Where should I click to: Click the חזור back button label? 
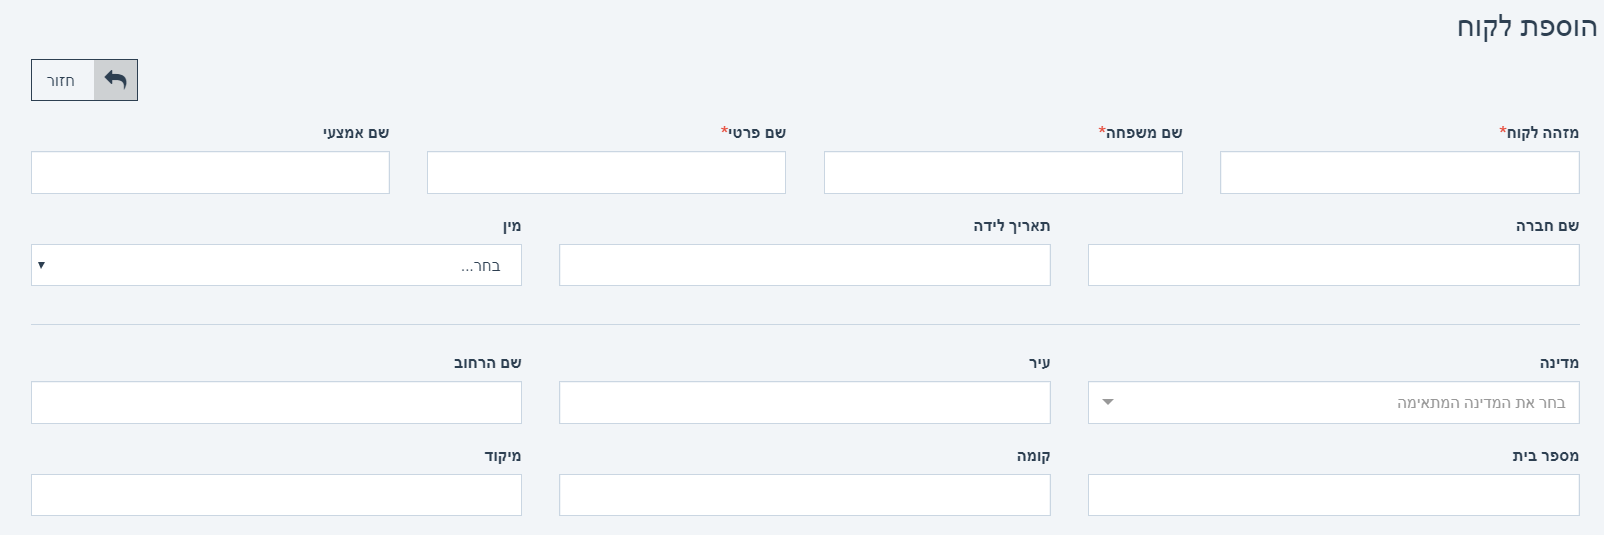(61, 80)
